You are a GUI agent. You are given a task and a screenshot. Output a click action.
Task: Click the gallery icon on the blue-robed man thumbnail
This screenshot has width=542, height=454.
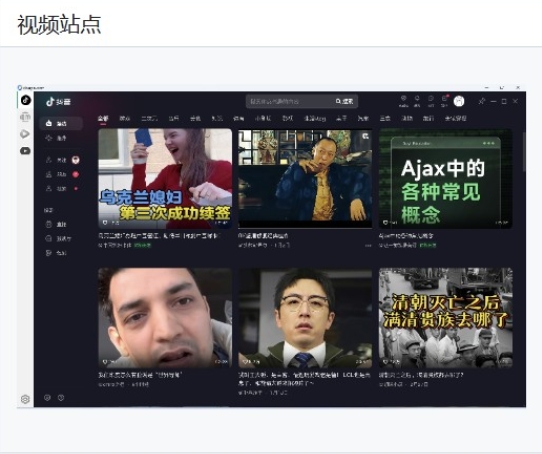pyautogui.click(x=365, y=136)
